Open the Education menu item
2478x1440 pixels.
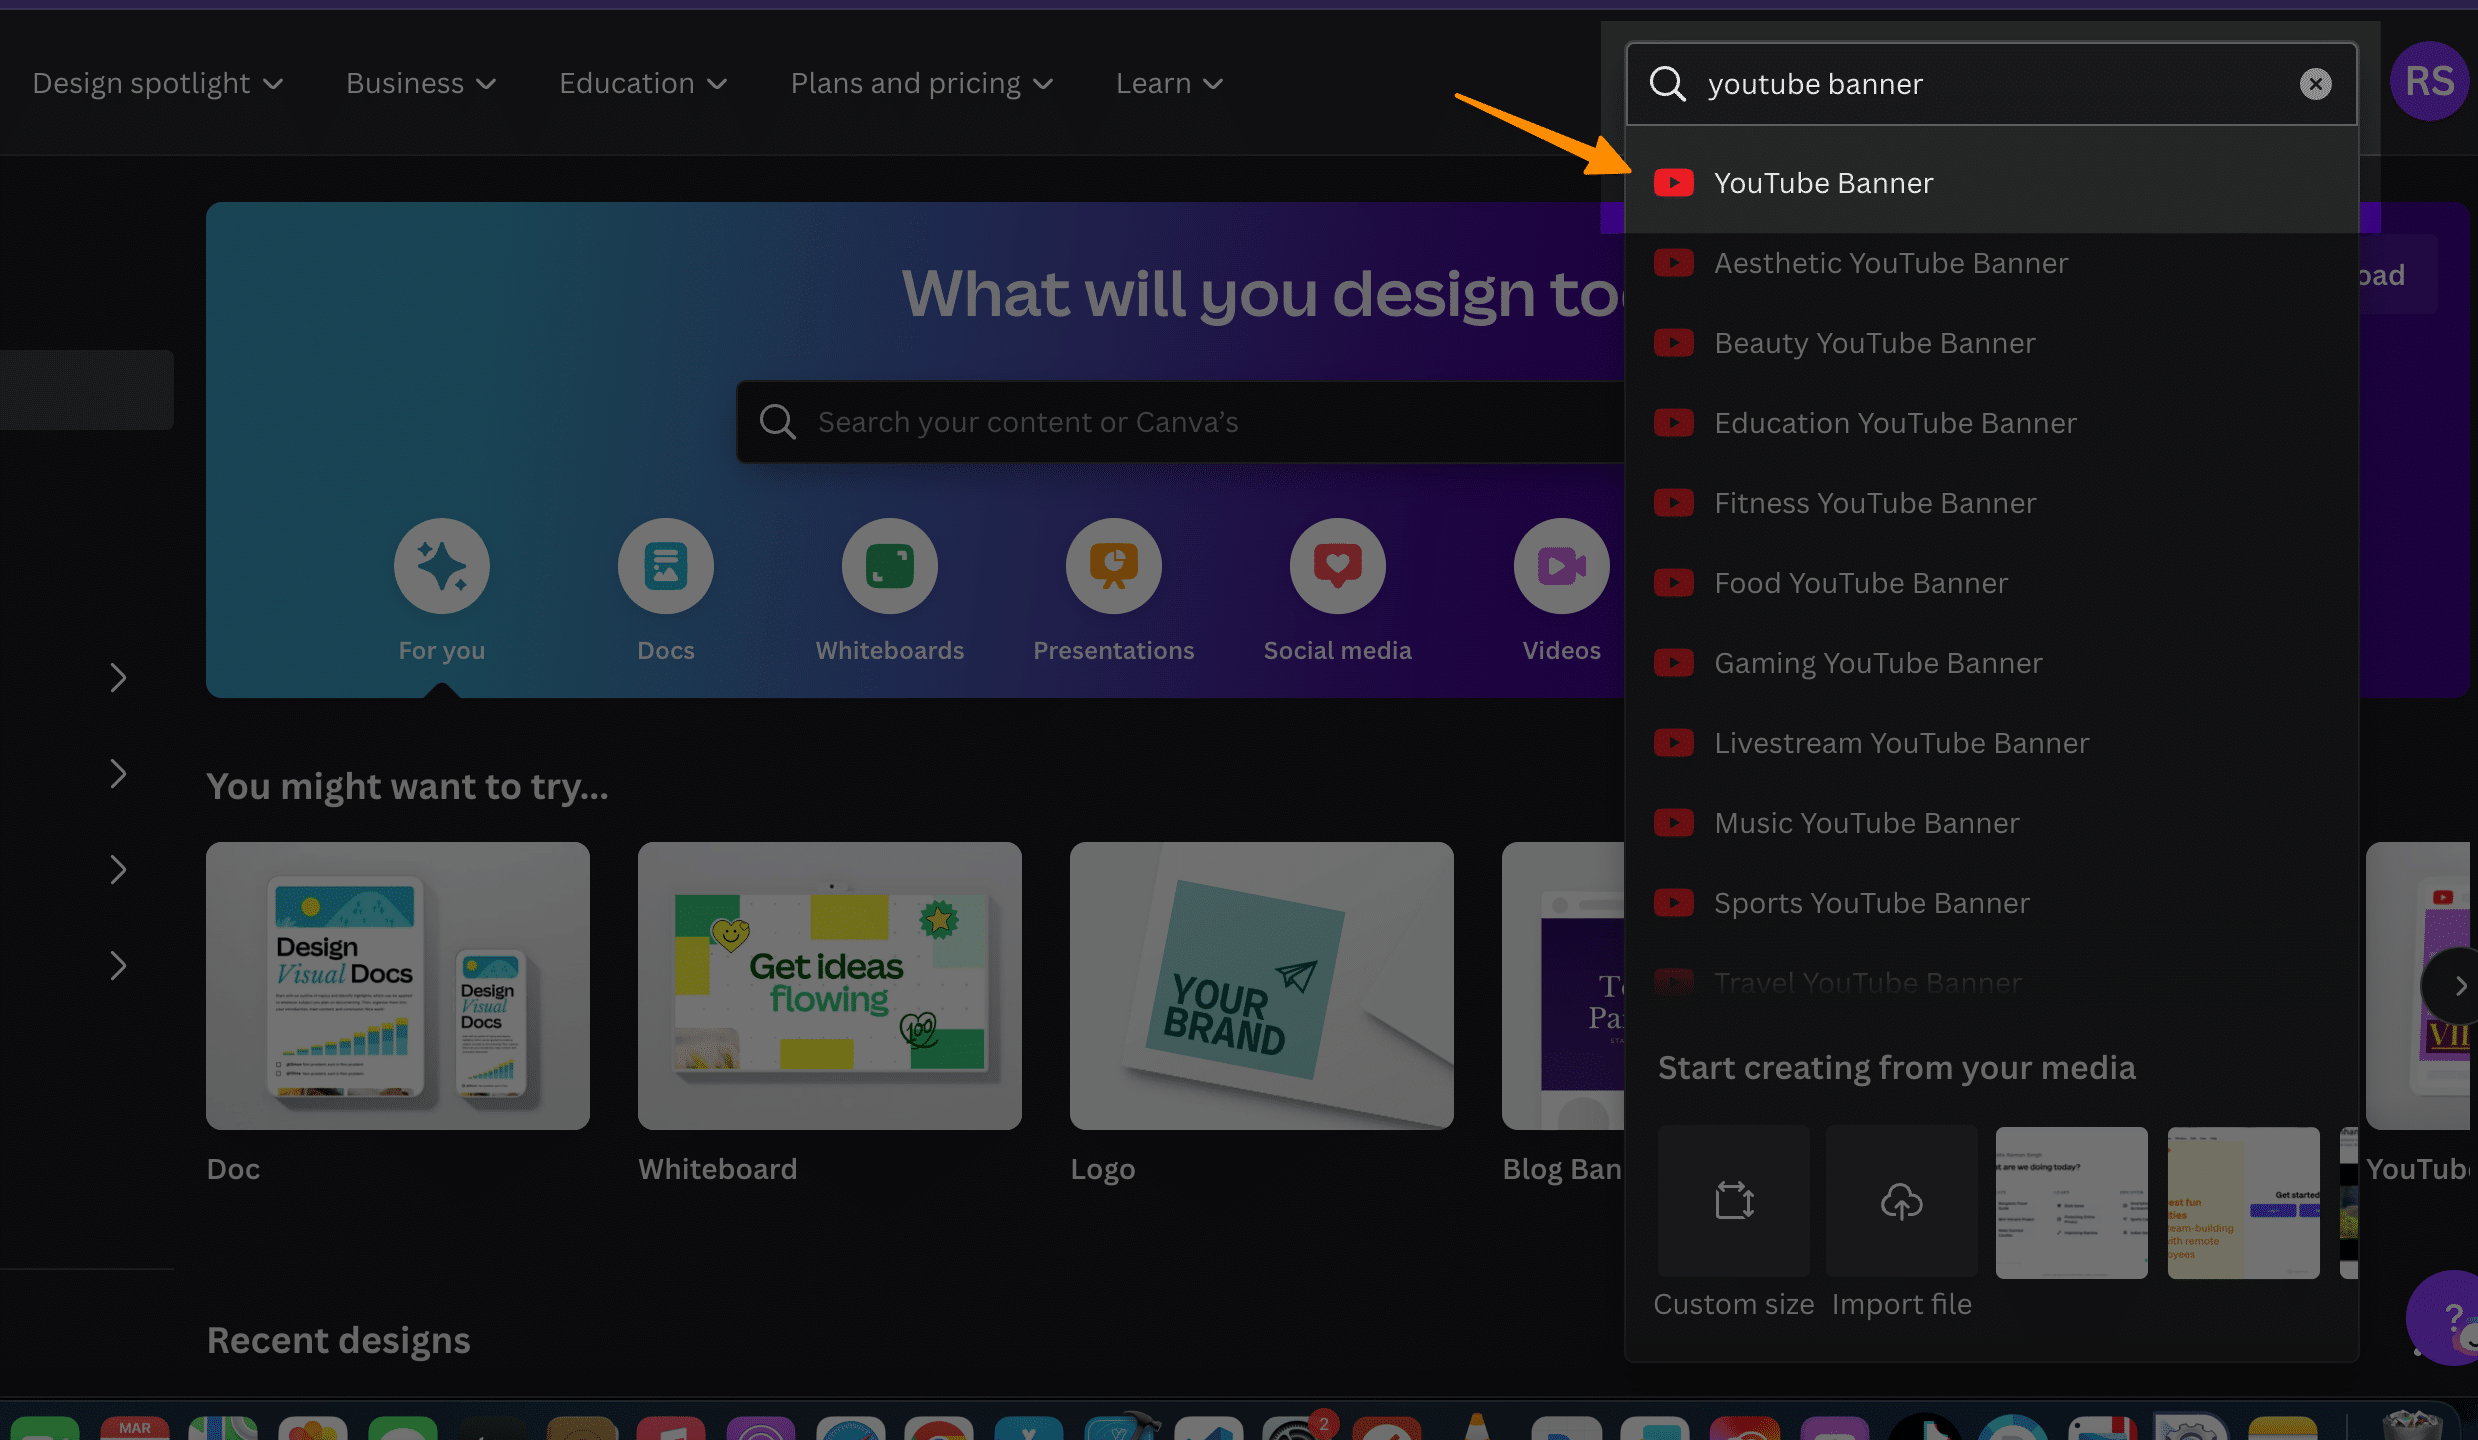pyautogui.click(x=643, y=82)
